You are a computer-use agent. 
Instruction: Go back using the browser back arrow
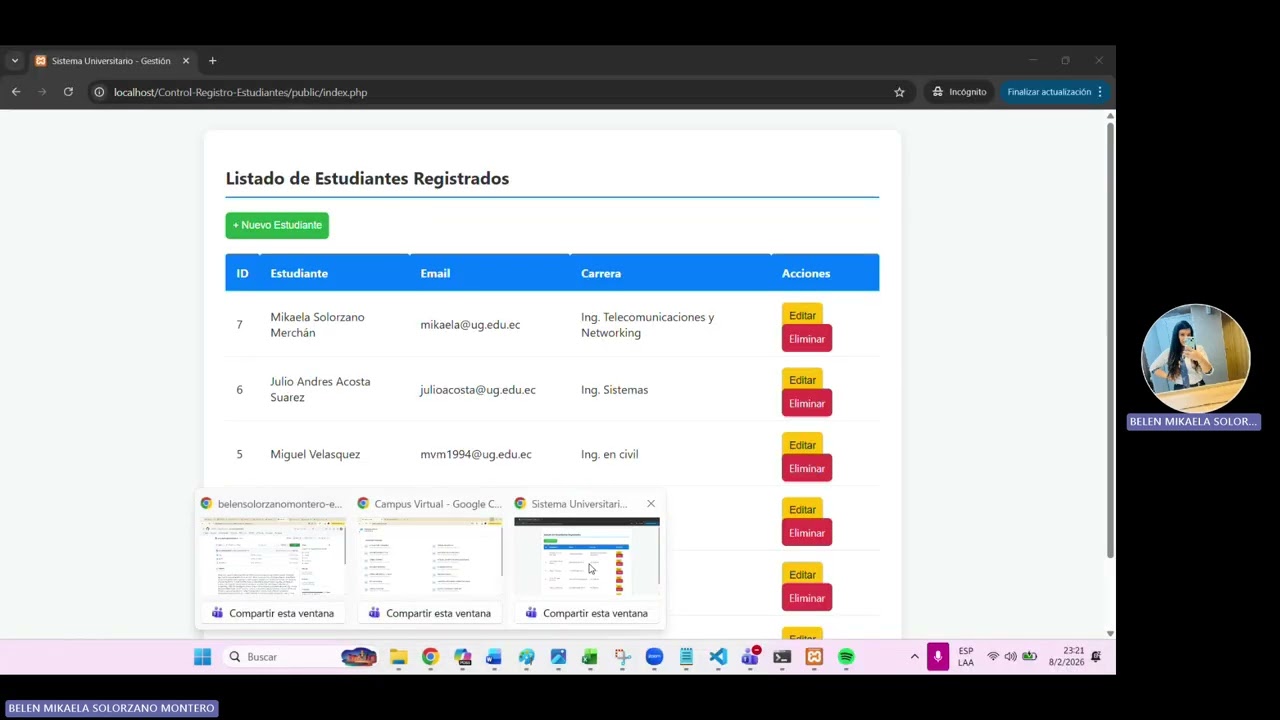16,92
